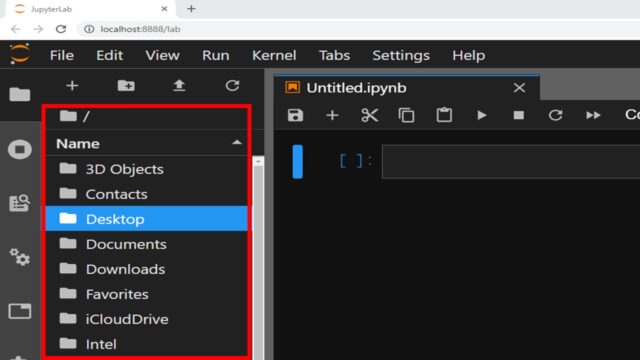Select the Documents folder

tap(147, 244)
